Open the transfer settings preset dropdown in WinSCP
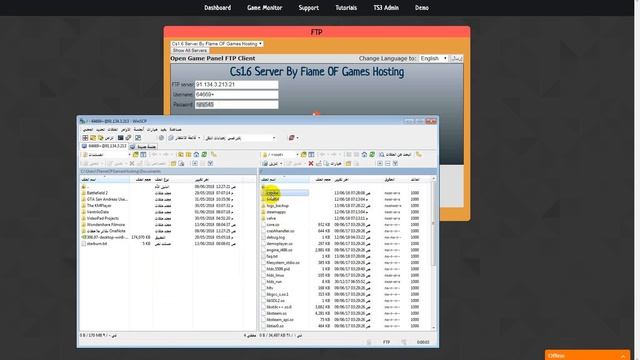The height and width of the screenshot is (360, 640). [x=241, y=138]
